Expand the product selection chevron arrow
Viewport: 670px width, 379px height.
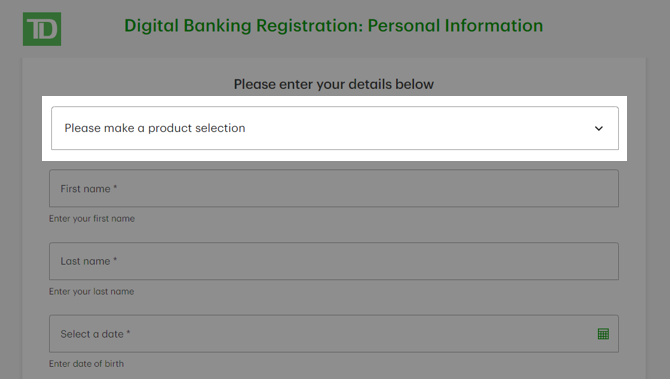[x=599, y=128]
